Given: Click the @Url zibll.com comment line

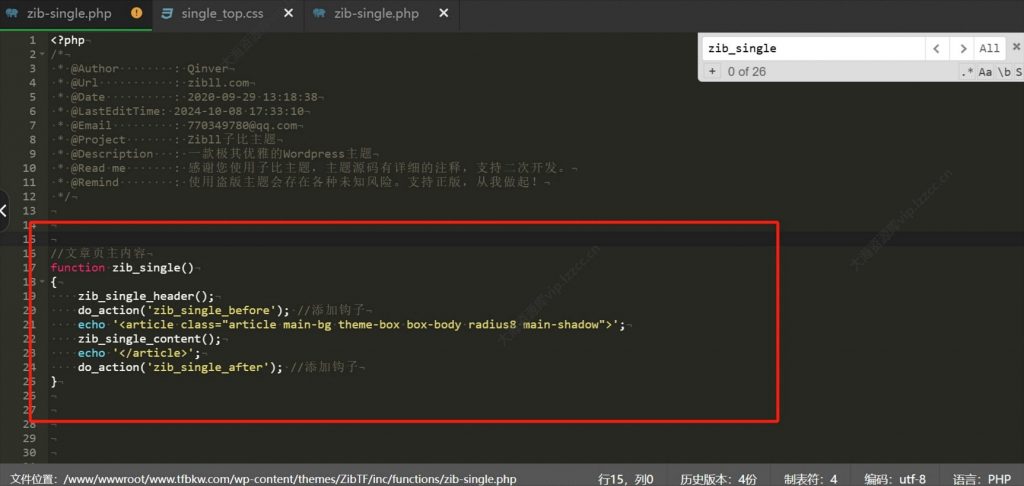Looking at the screenshot, I should coord(153,83).
